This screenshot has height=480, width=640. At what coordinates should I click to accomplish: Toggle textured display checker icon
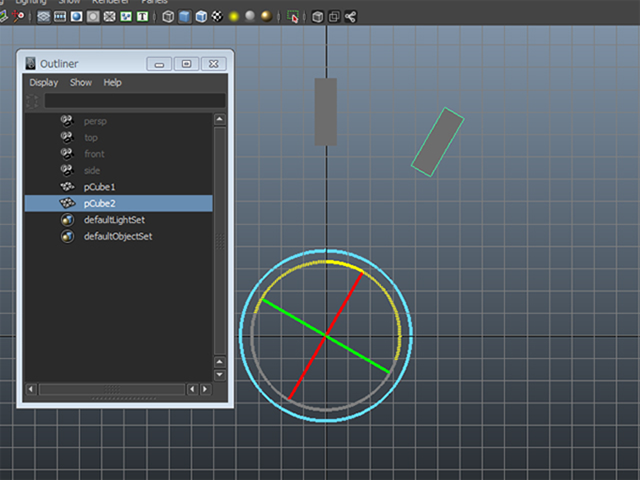[x=217, y=17]
